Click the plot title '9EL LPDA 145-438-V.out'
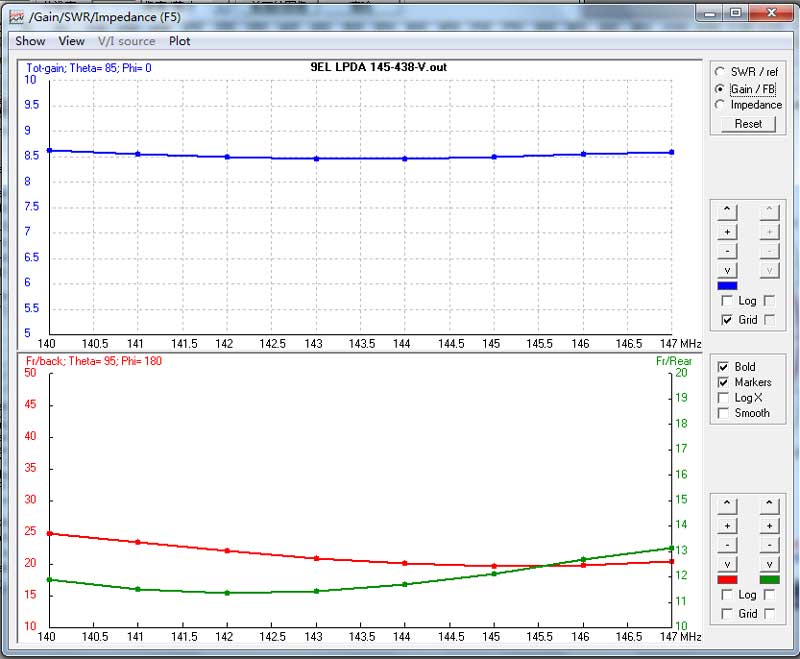 (x=379, y=67)
